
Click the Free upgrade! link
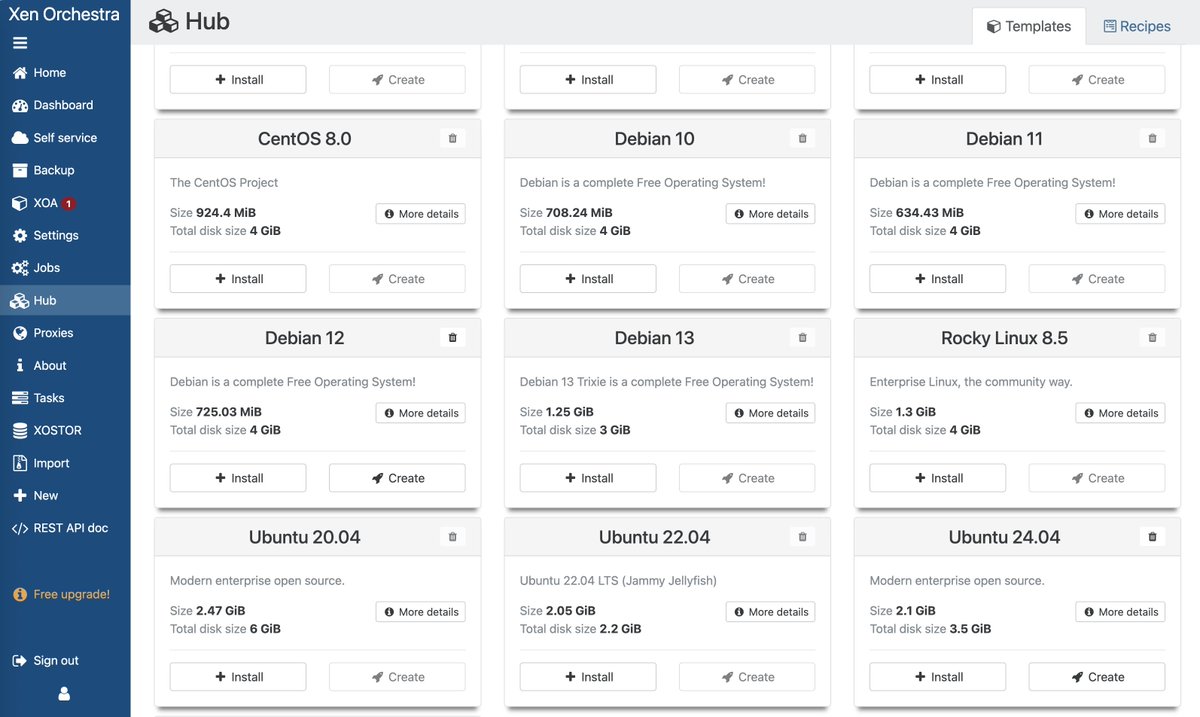61,594
